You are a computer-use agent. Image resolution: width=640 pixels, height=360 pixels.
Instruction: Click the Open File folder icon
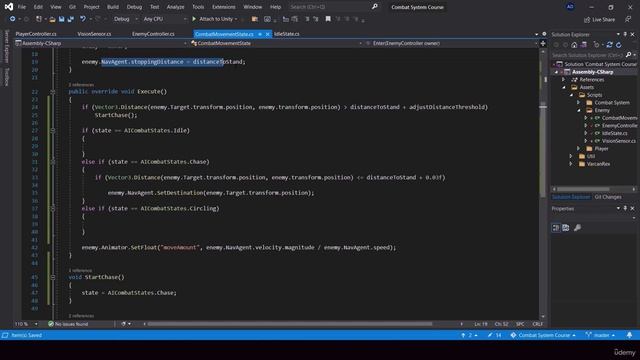coord(52,19)
